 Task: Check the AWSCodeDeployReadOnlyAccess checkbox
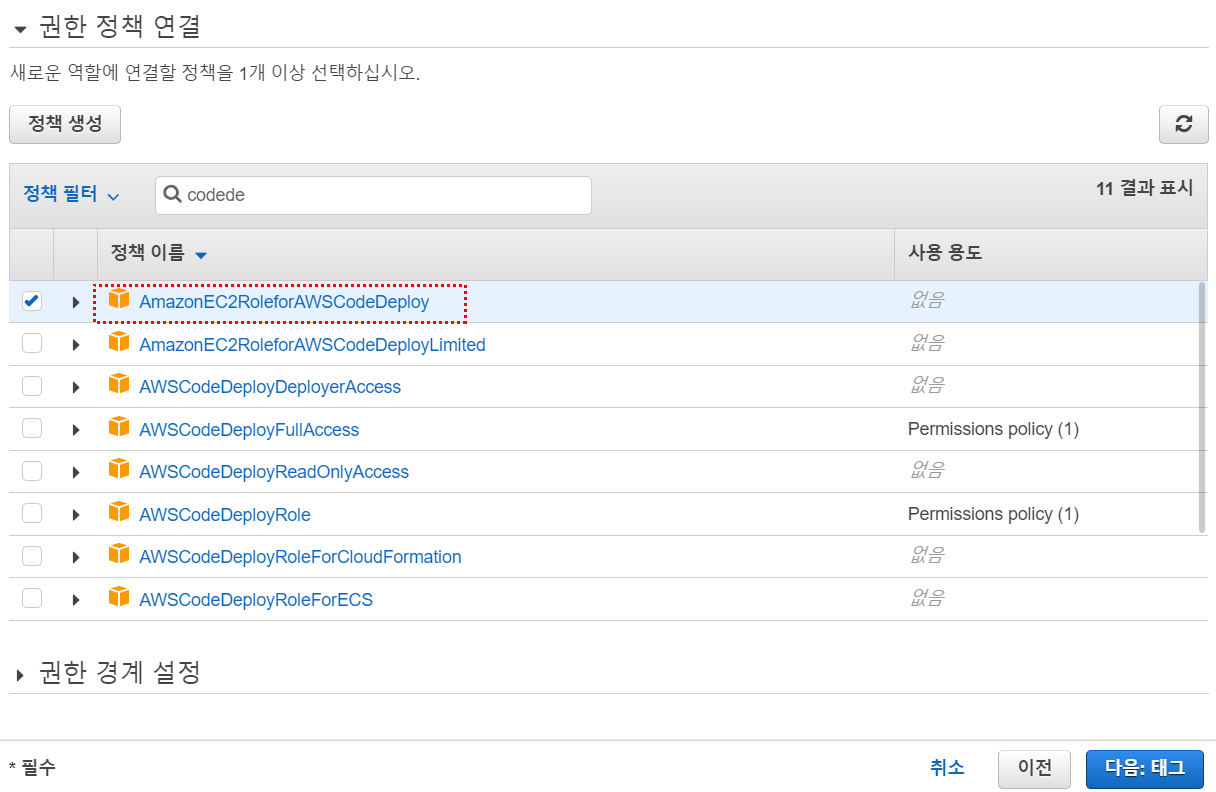(x=32, y=471)
